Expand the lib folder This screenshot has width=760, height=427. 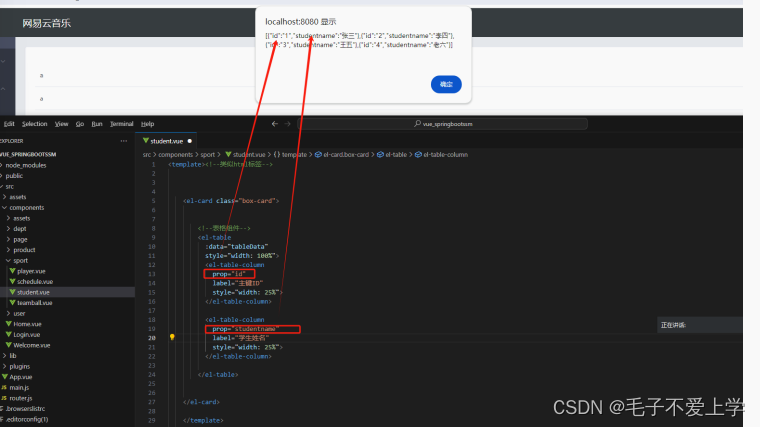[13, 356]
